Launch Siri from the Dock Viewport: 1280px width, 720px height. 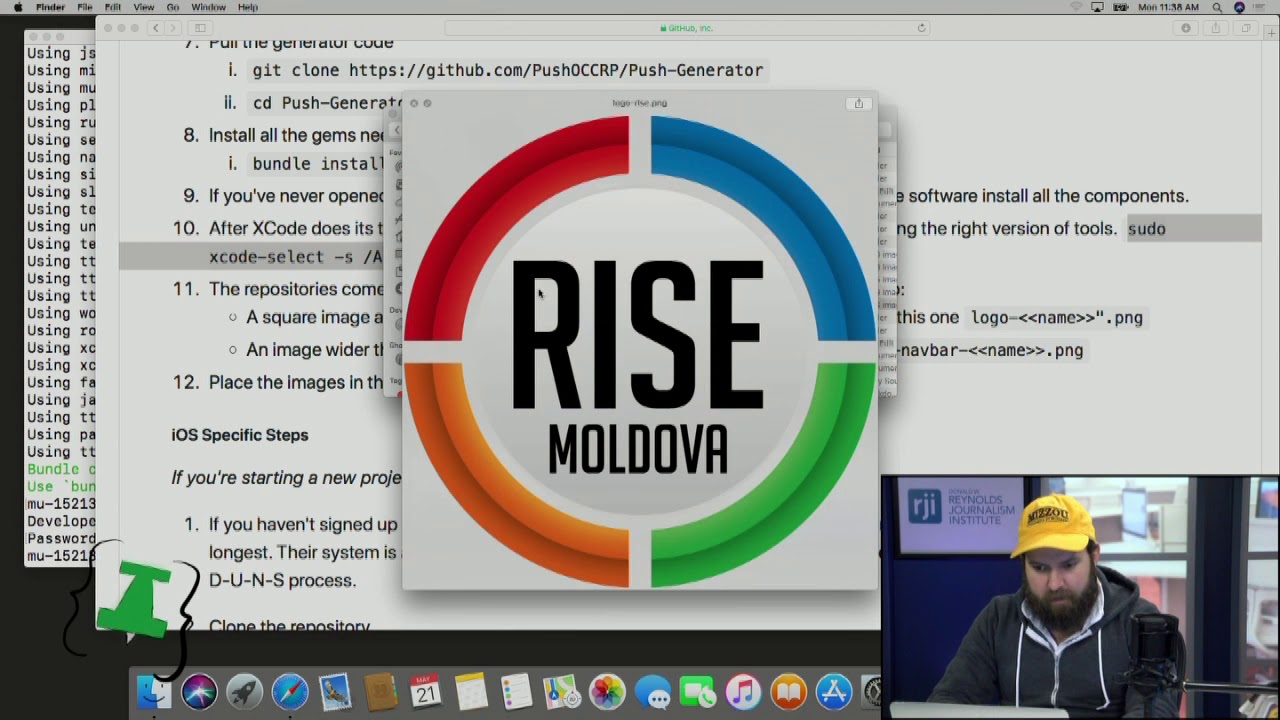click(199, 692)
